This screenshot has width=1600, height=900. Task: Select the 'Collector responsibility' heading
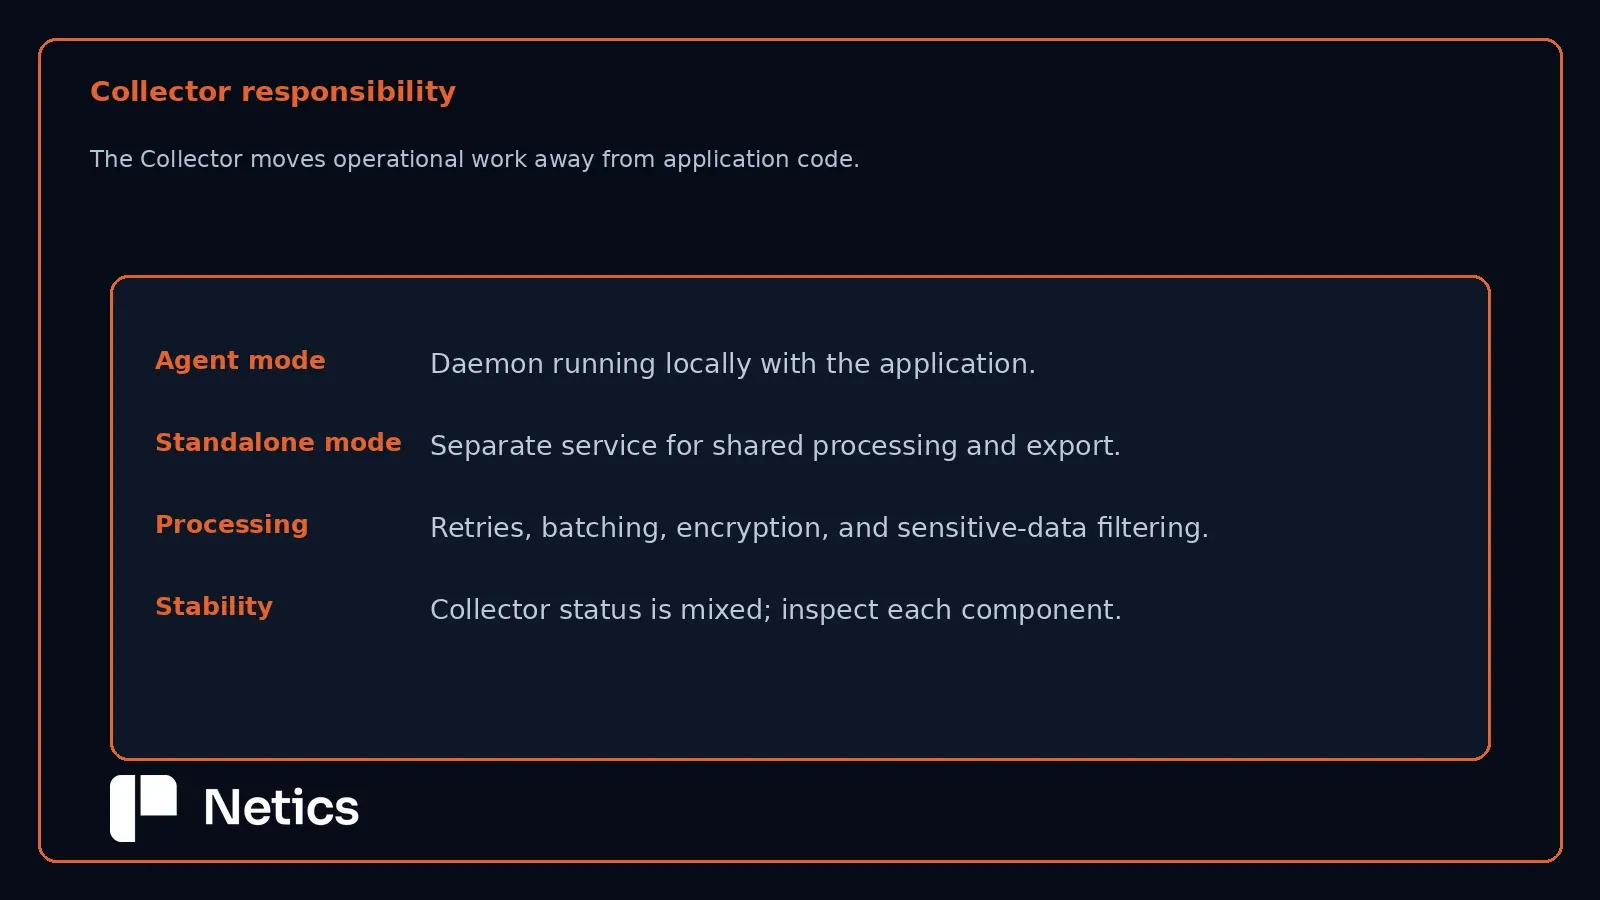pos(273,92)
